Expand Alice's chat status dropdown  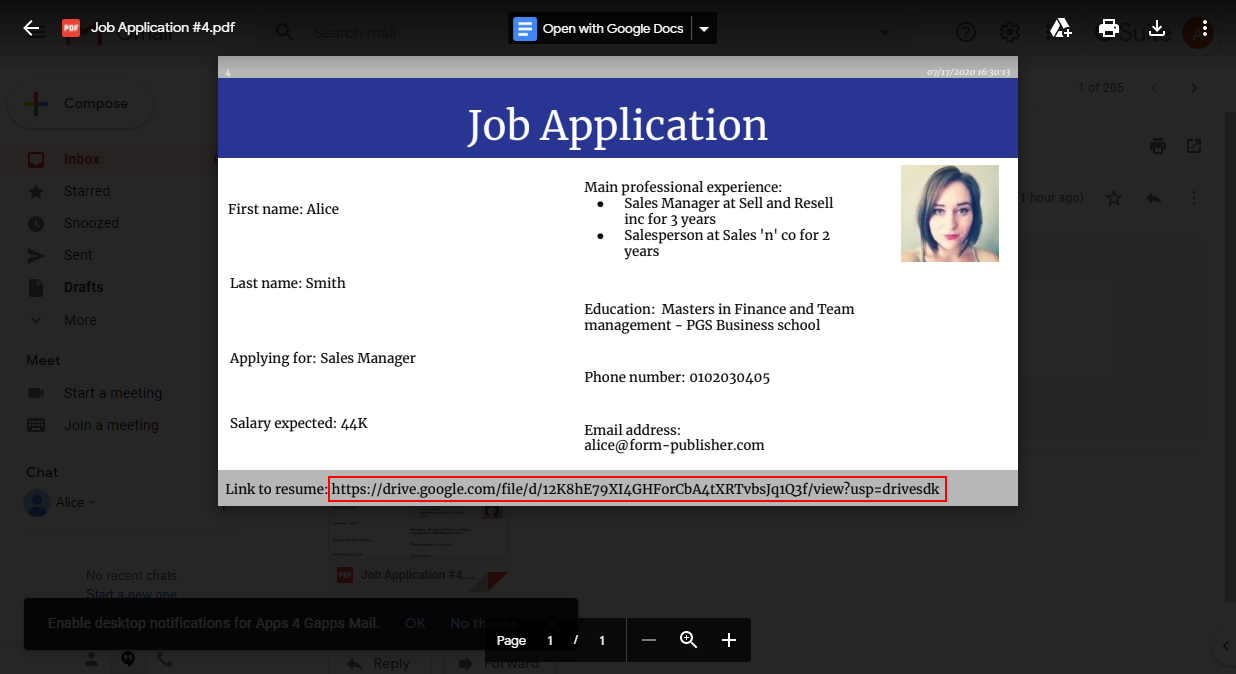point(93,503)
